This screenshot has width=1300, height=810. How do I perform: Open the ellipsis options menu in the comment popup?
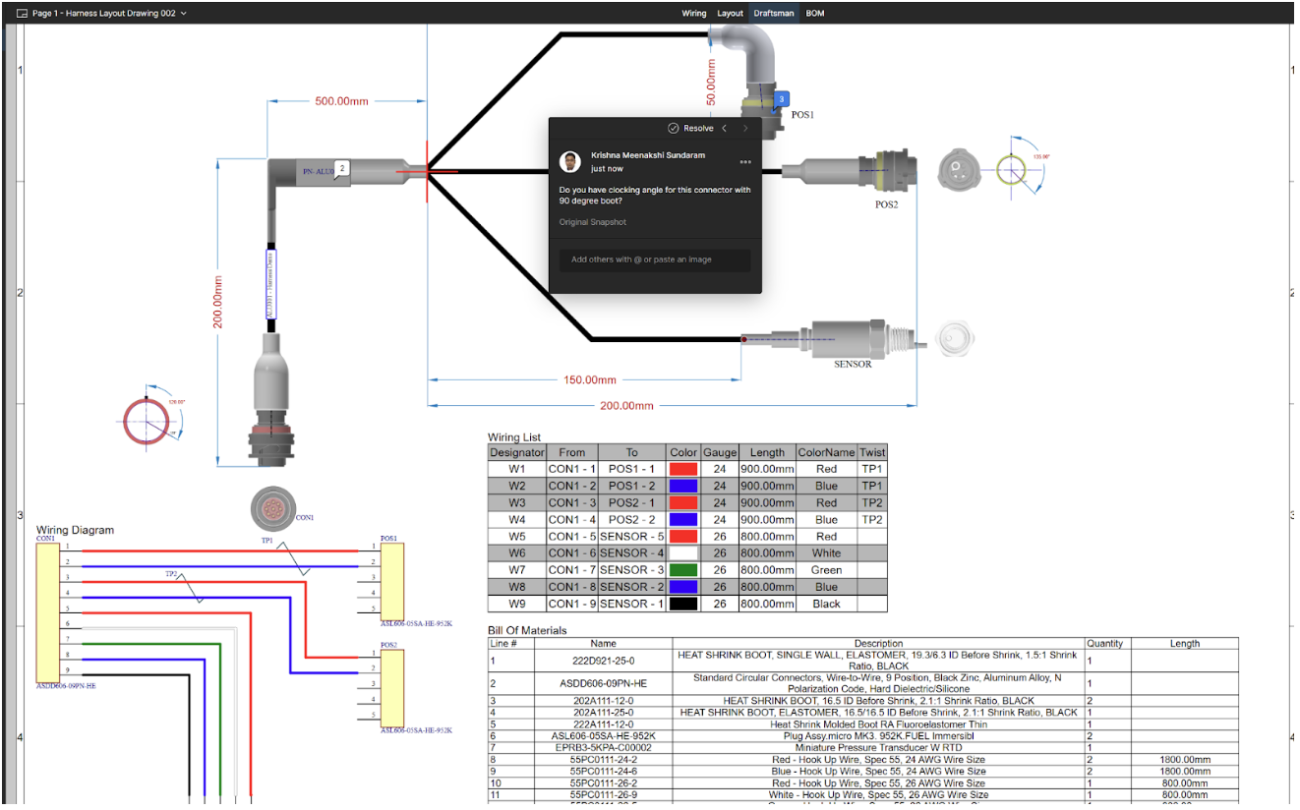point(745,162)
